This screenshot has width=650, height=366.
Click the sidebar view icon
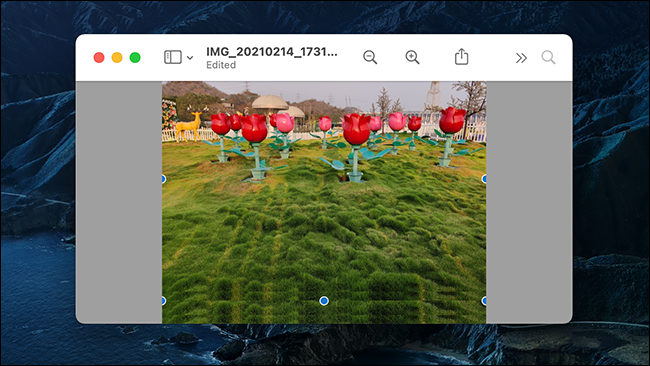point(172,57)
